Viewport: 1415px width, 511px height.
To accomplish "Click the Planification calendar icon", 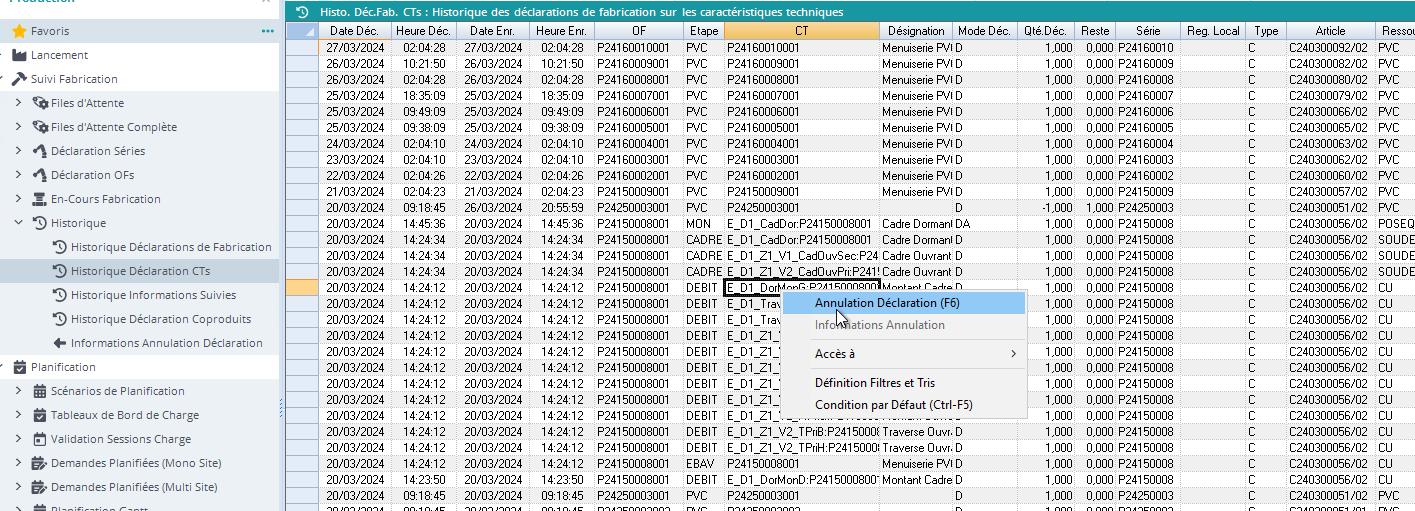I will click(x=19, y=367).
